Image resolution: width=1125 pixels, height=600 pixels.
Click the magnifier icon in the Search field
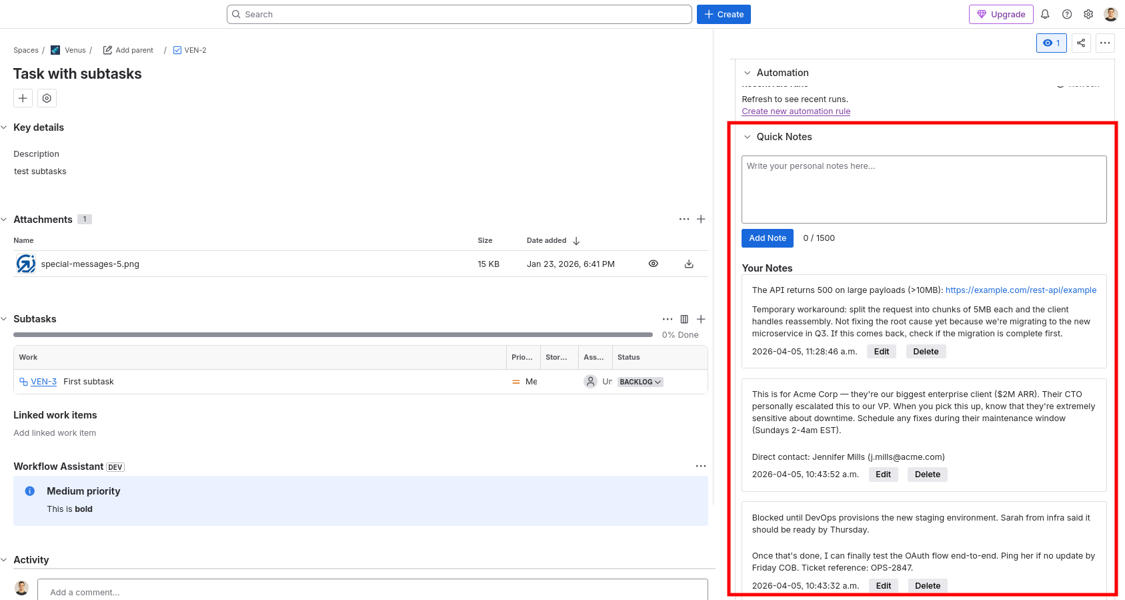[x=236, y=14]
